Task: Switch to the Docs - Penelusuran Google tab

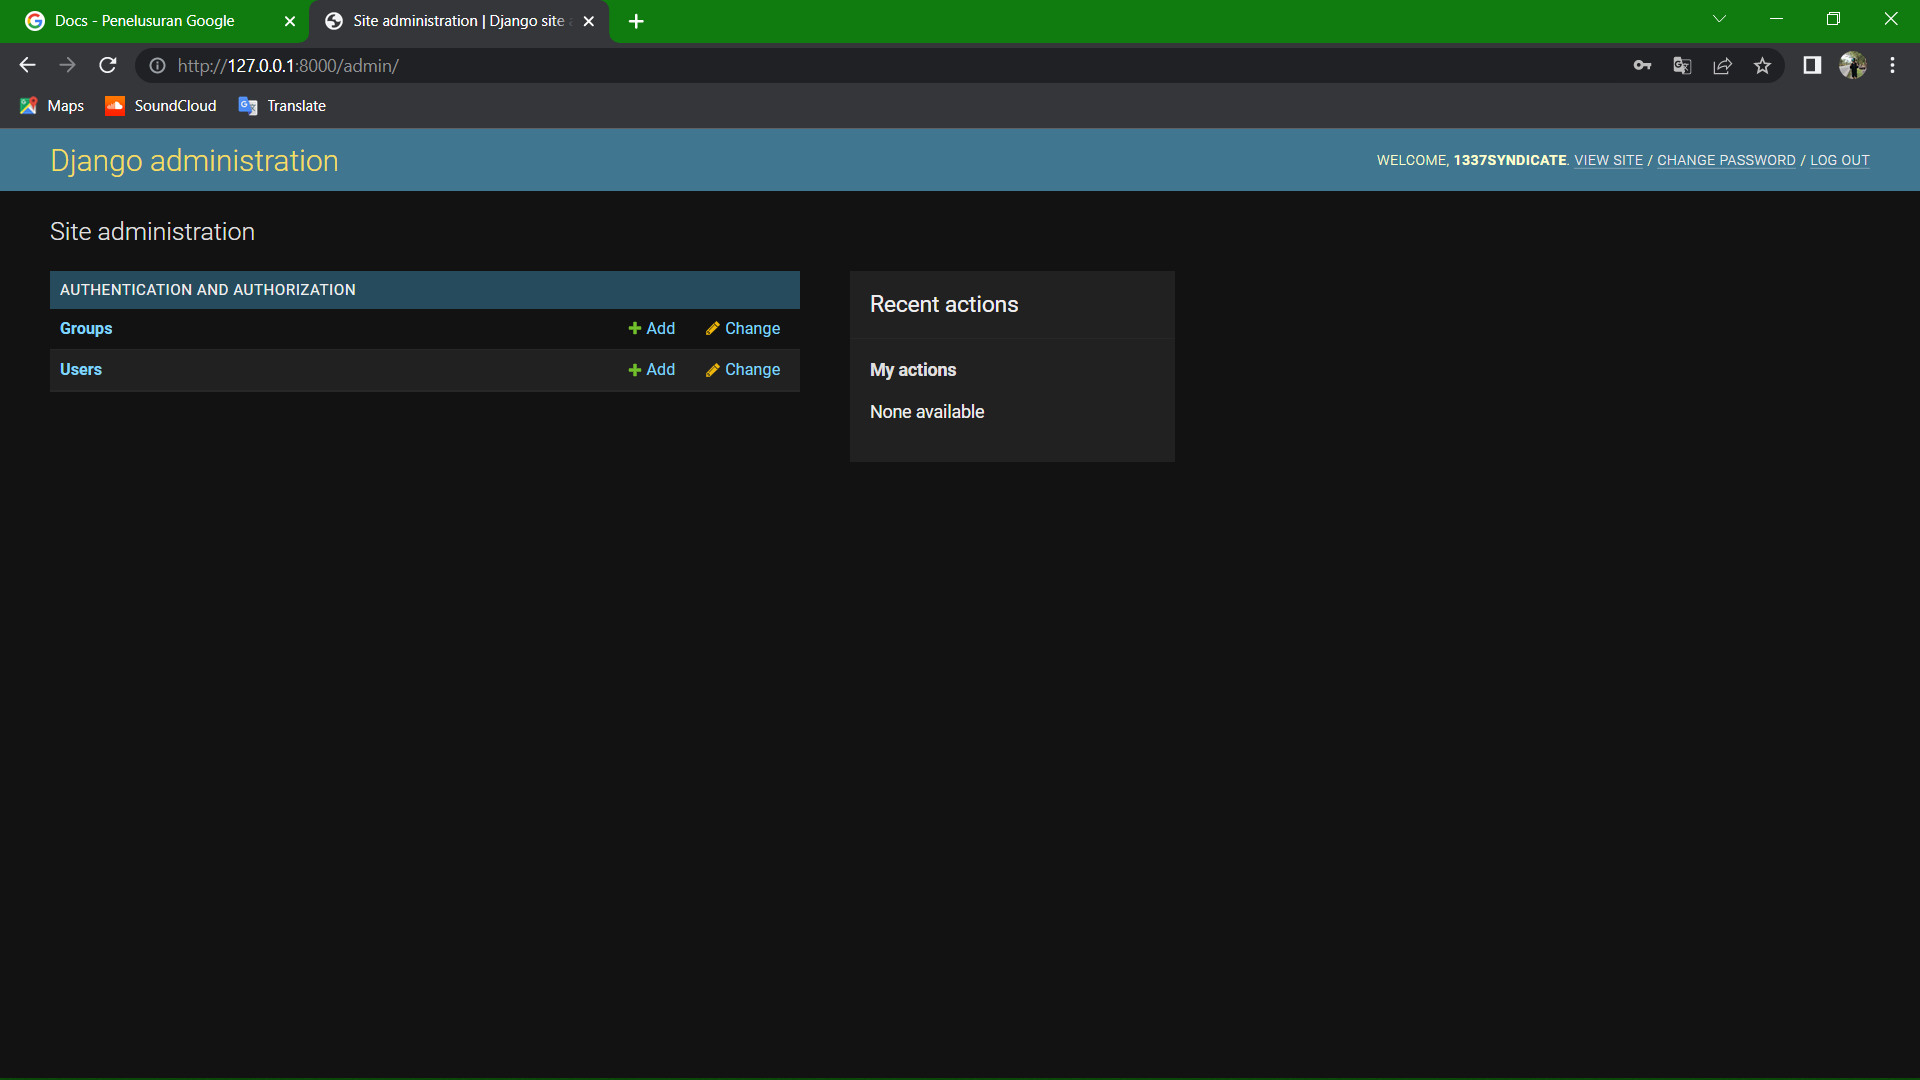Action: pyautogui.click(x=145, y=21)
